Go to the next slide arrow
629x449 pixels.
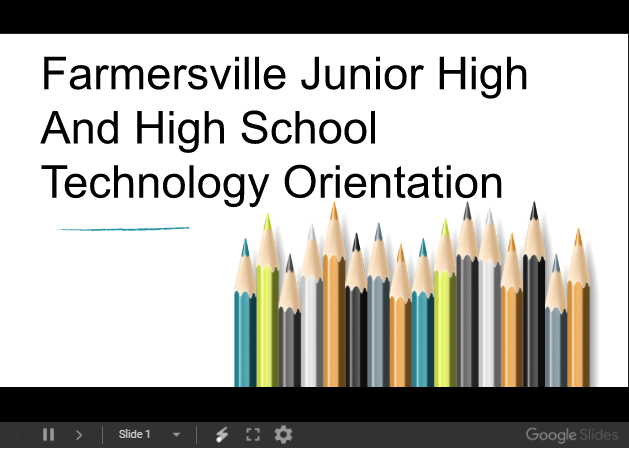coord(79,435)
